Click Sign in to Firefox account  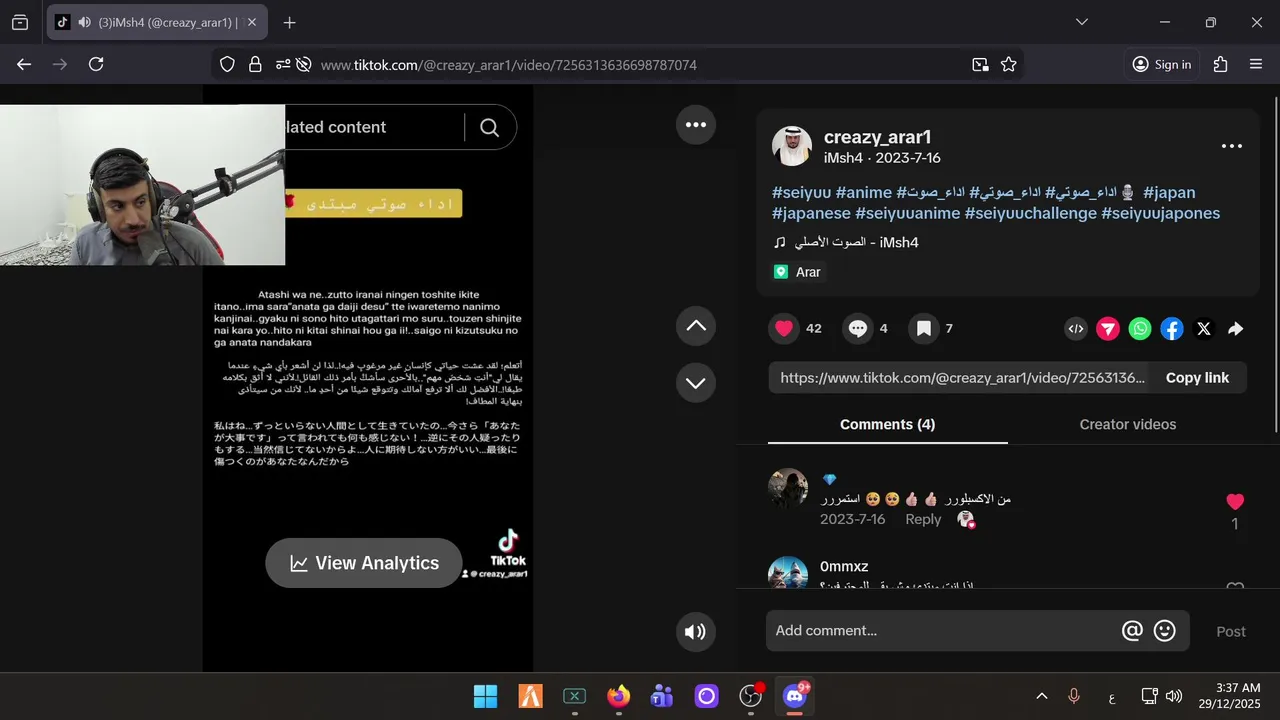[x=1161, y=64]
